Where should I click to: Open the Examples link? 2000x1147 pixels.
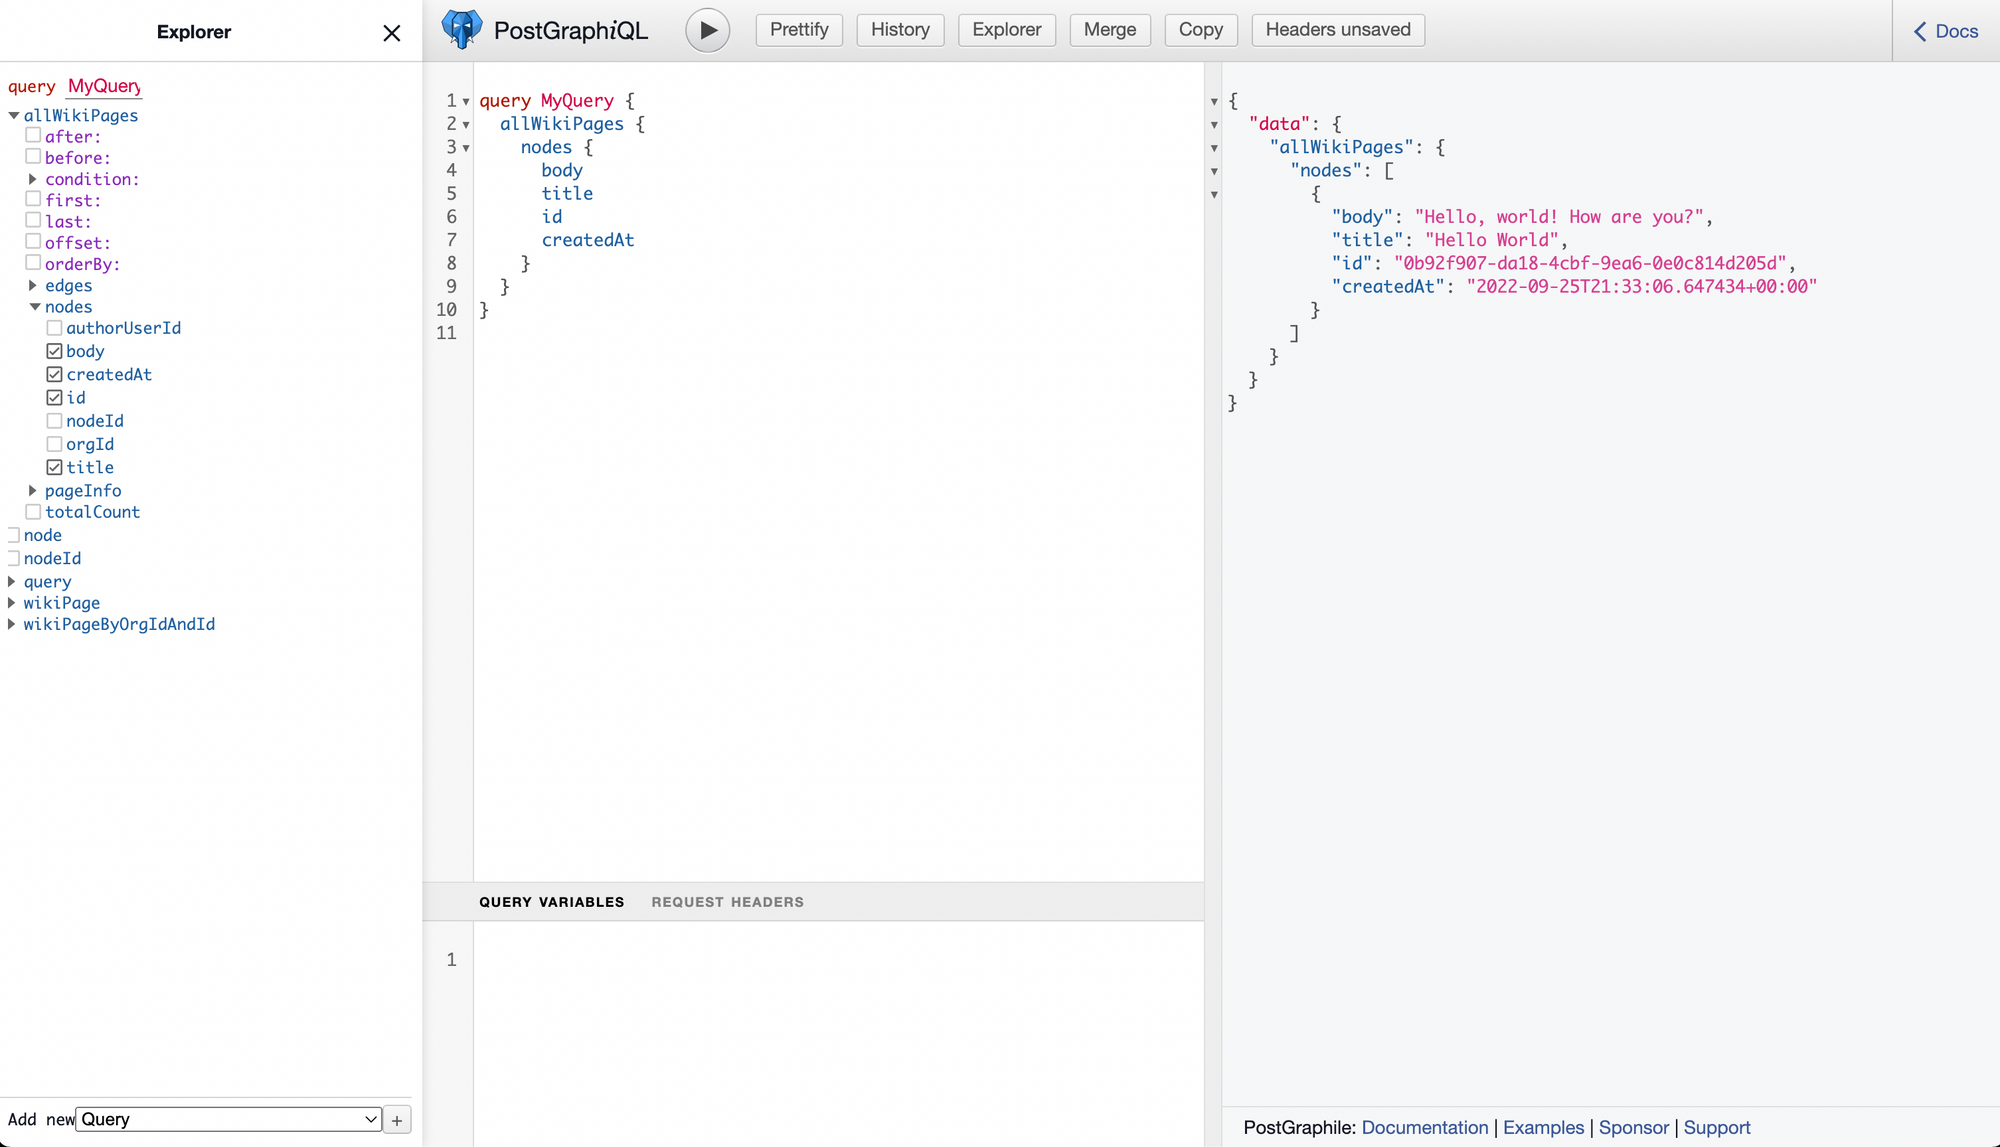click(1543, 1128)
